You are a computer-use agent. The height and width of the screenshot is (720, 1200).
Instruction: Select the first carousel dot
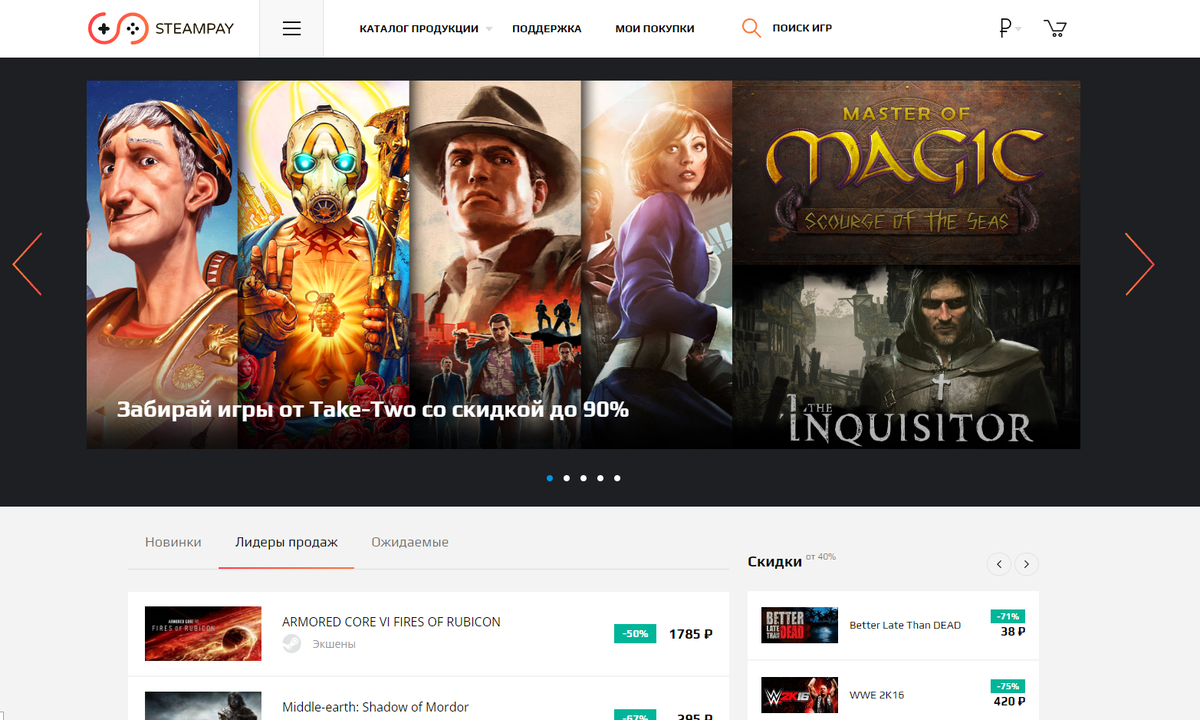550,478
